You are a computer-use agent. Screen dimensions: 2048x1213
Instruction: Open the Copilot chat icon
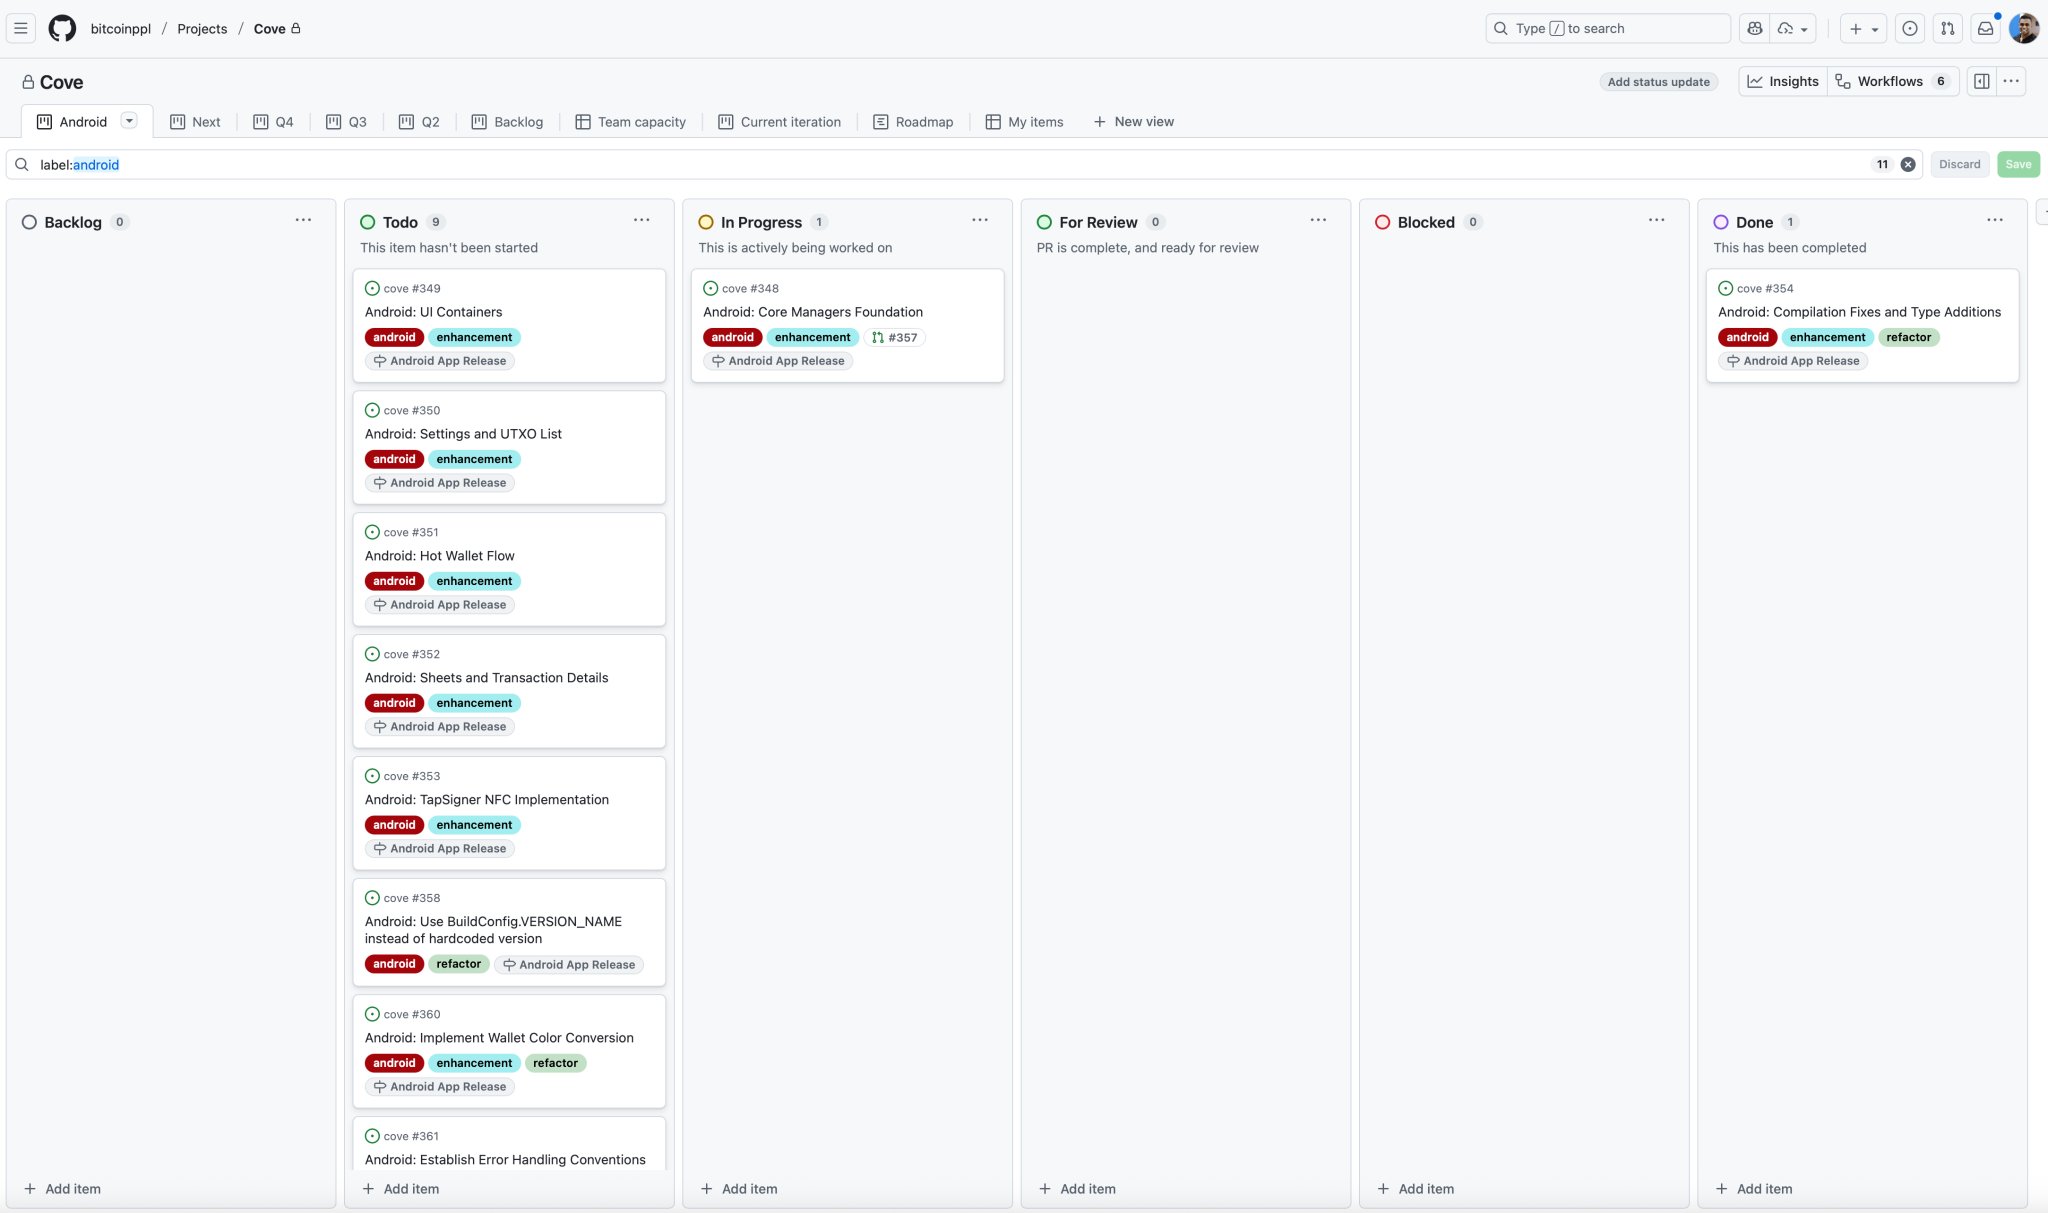pos(1754,28)
